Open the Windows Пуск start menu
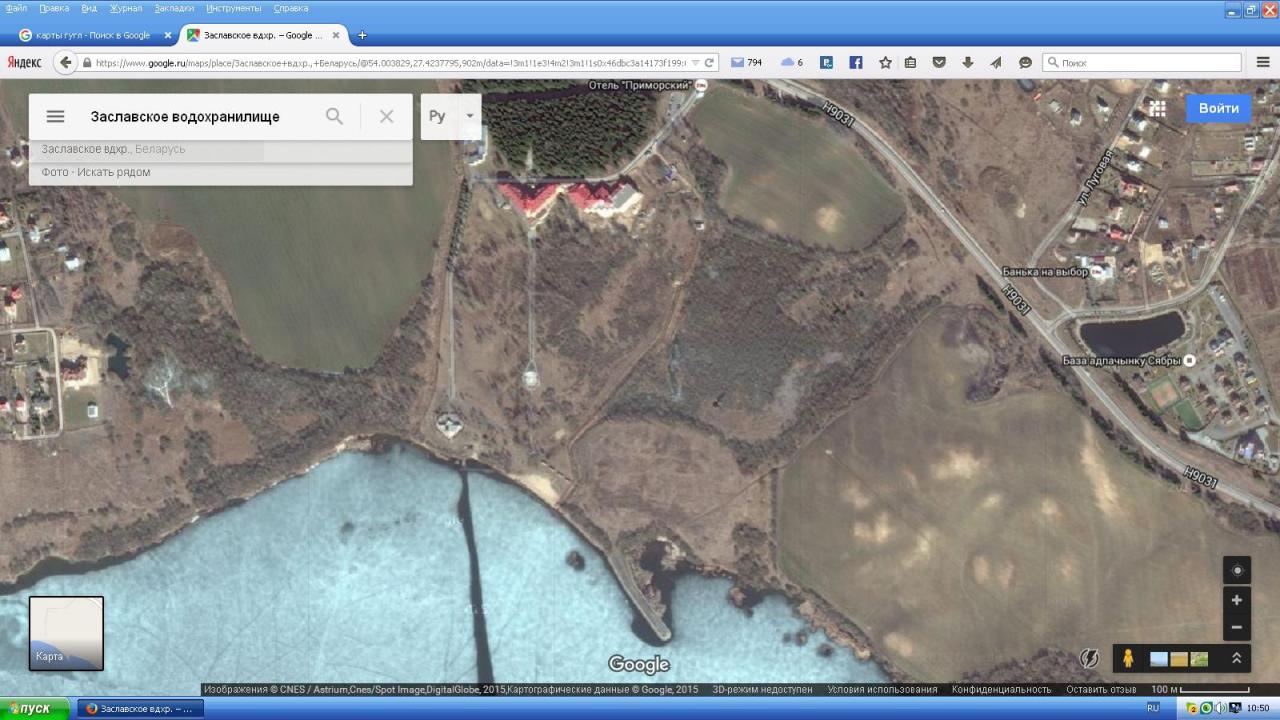The height and width of the screenshot is (720, 1280). pos(34,708)
